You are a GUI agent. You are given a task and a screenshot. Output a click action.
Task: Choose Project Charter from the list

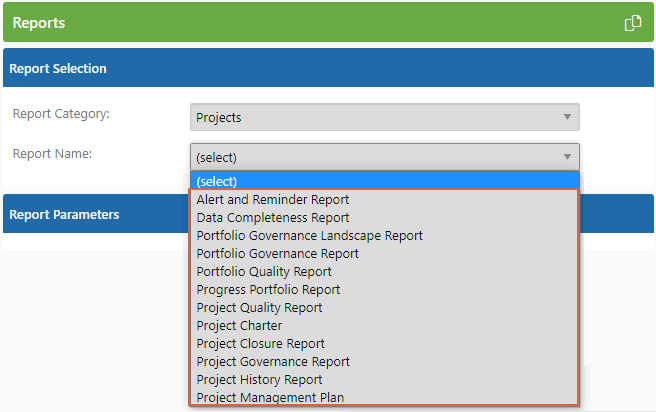(384, 325)
